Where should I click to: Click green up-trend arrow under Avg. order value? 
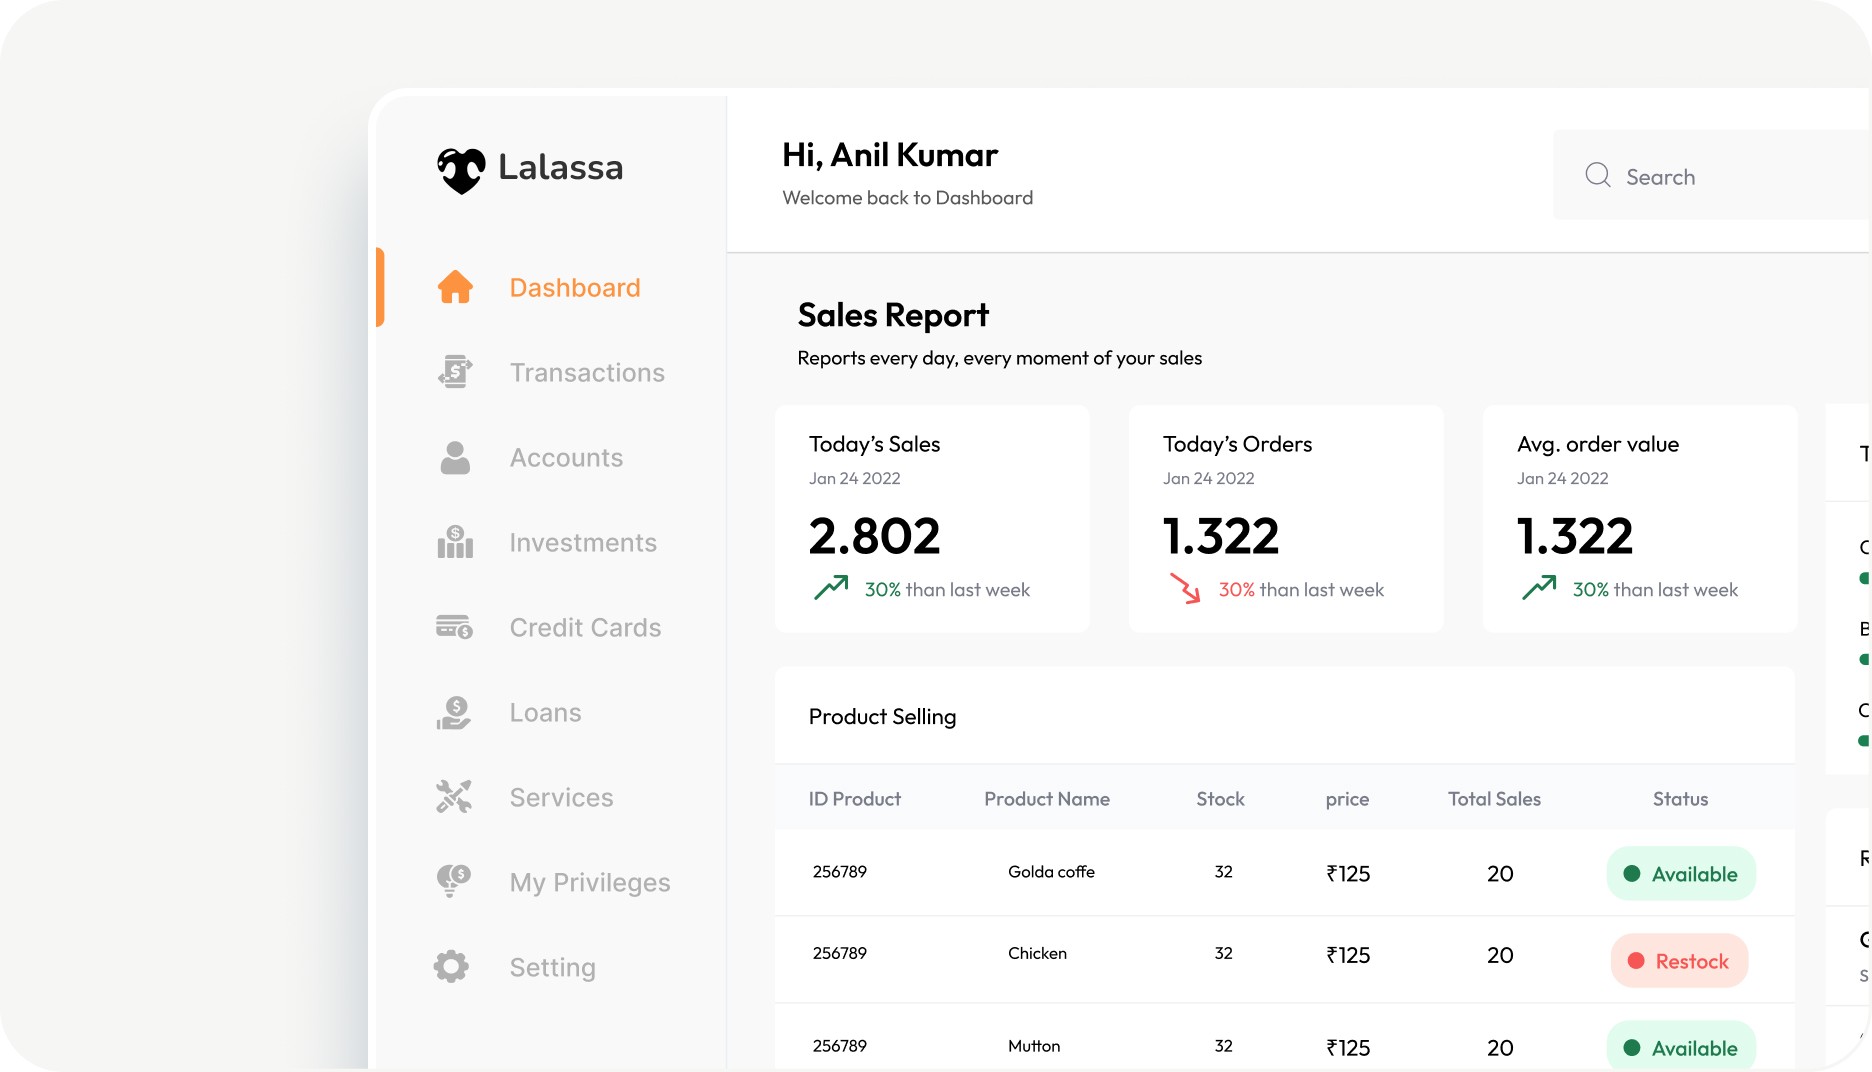point(1539,587)
